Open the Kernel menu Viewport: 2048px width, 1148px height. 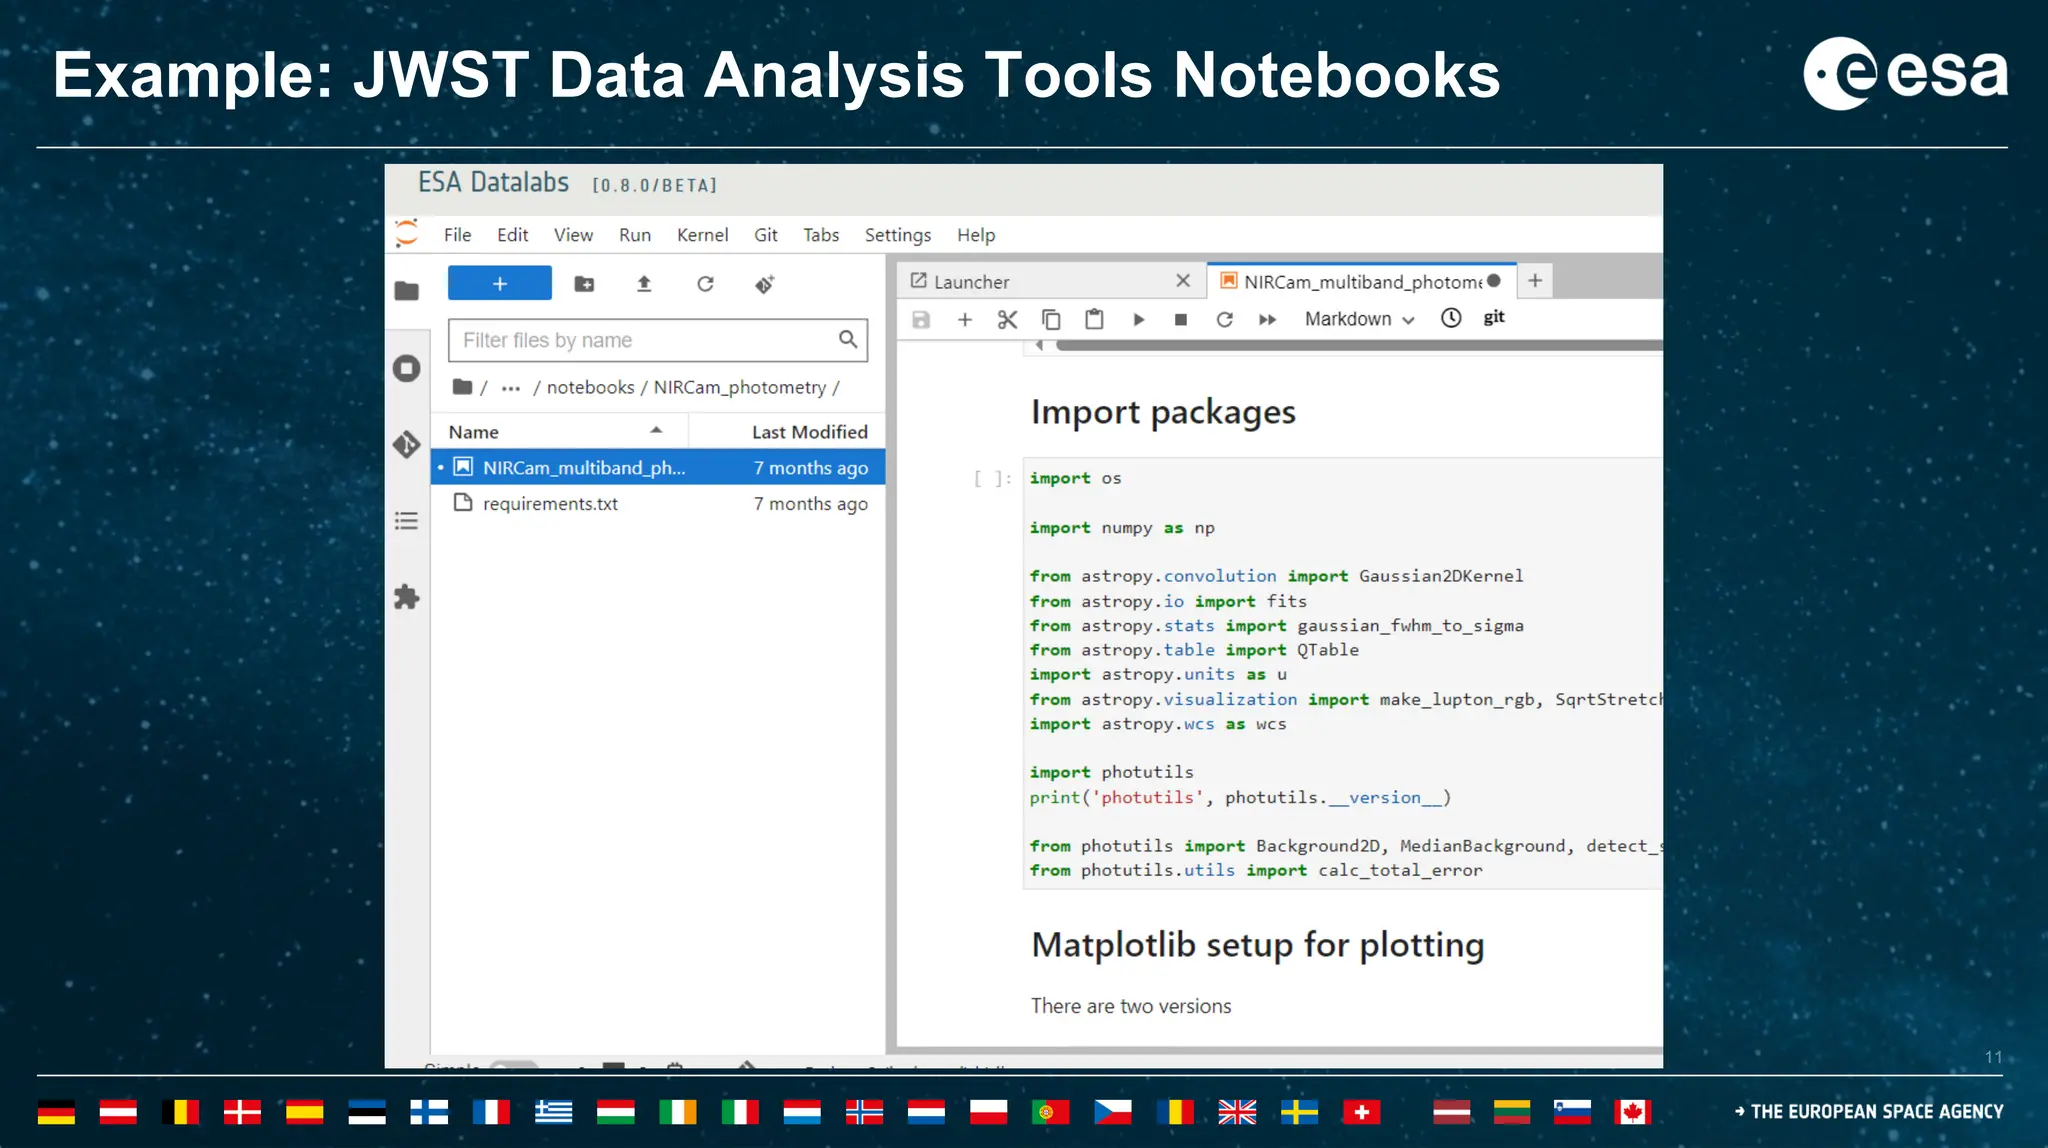702,235
